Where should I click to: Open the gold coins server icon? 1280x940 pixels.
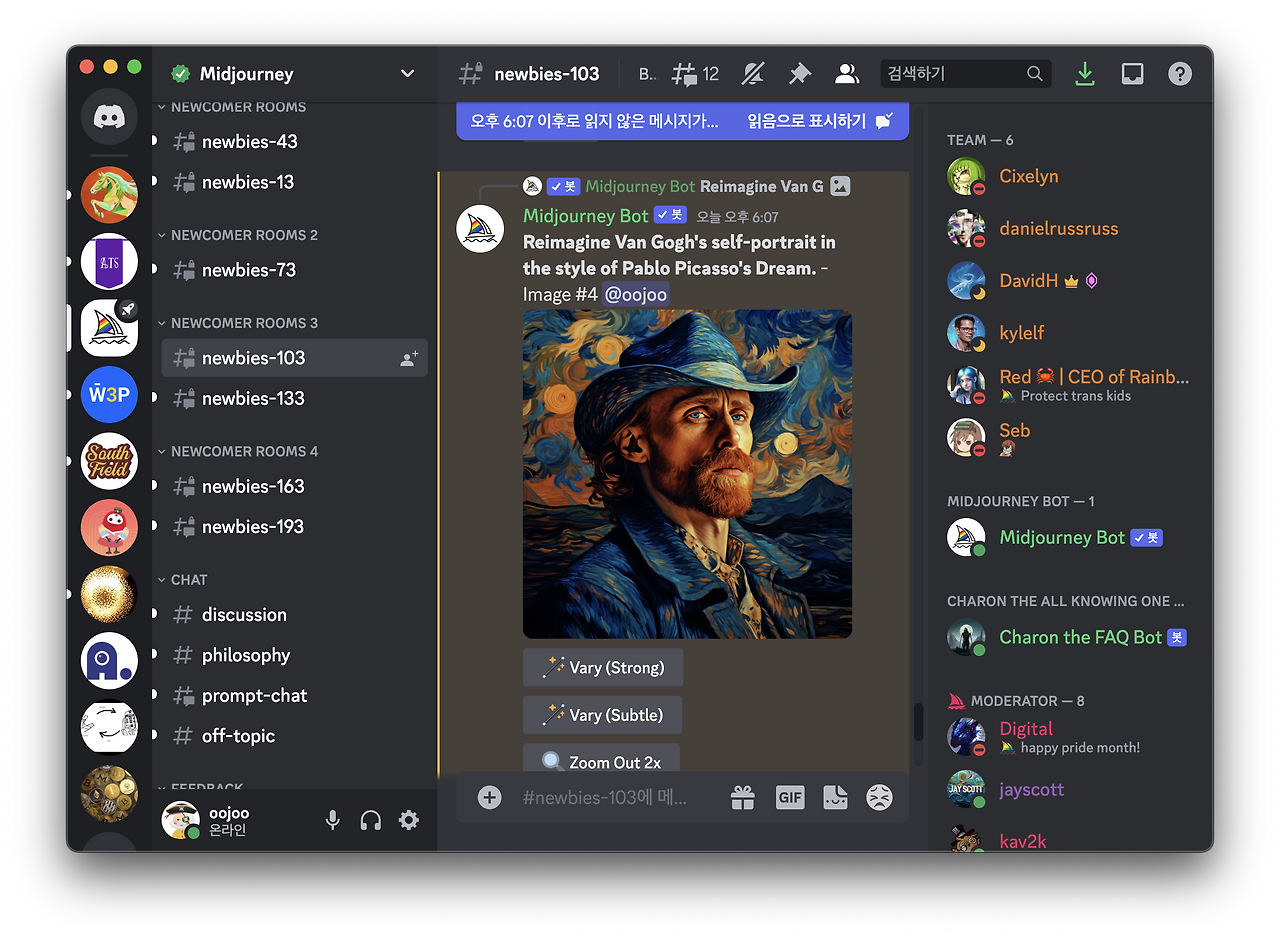click(109, 793)
